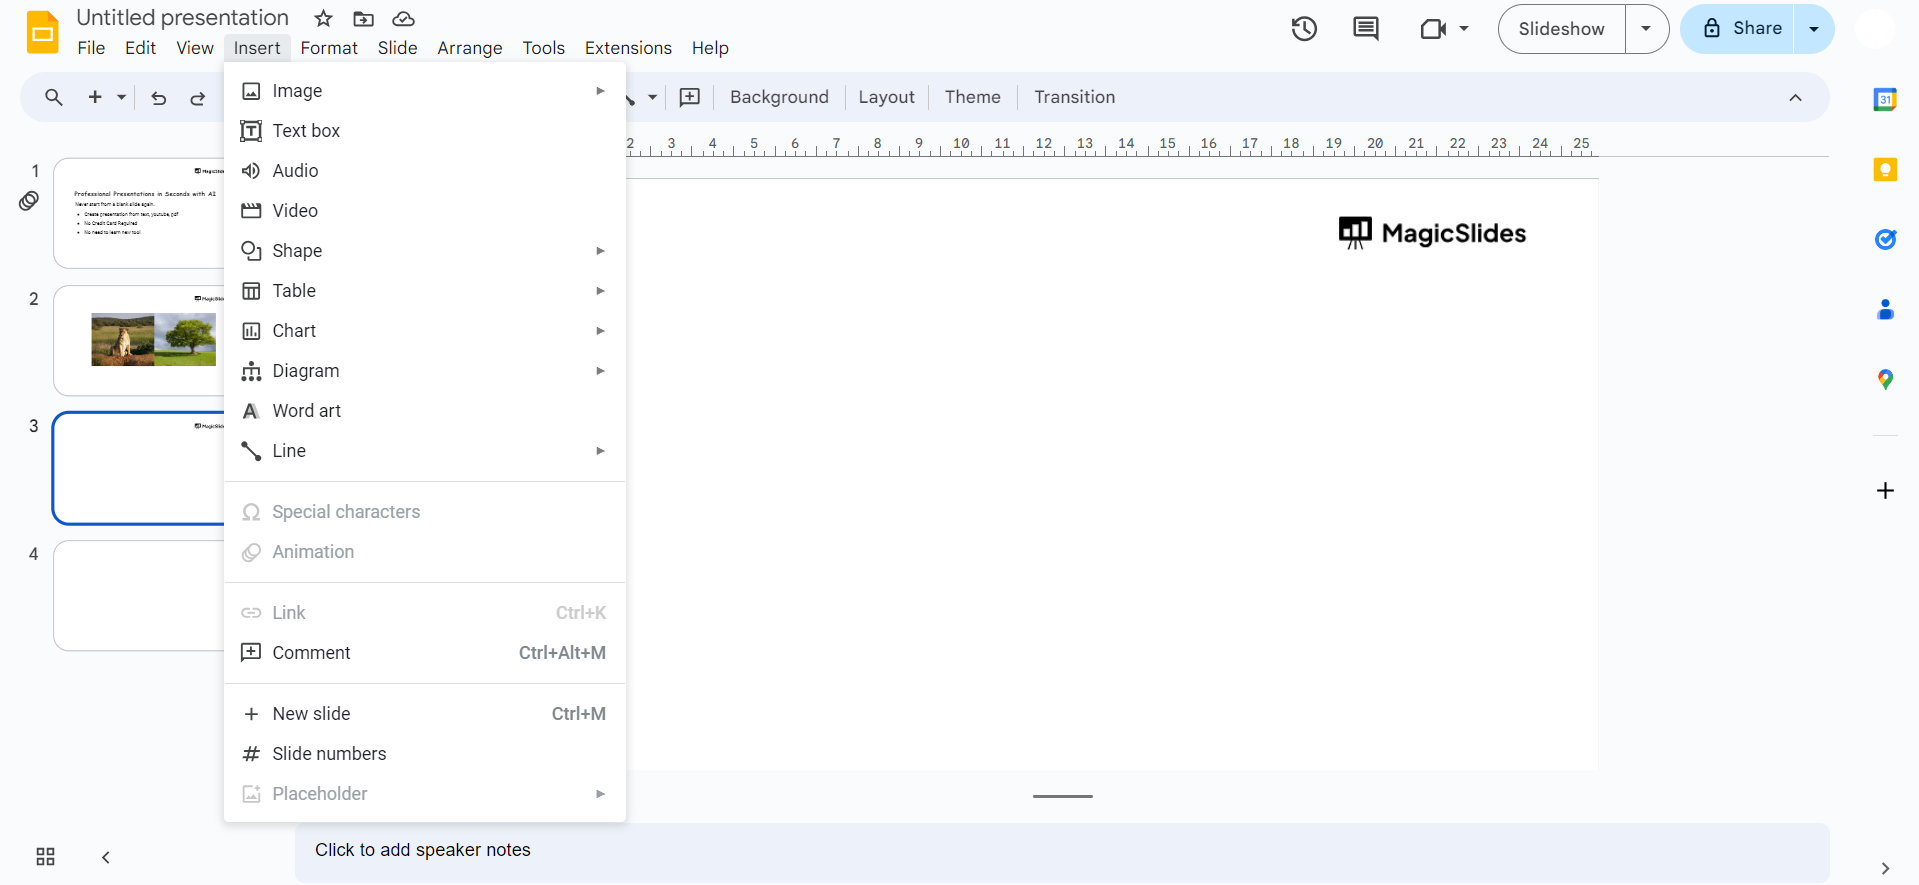Insert Word art
This screenshot has width=1919, height=885.
[x=425, y=411]
